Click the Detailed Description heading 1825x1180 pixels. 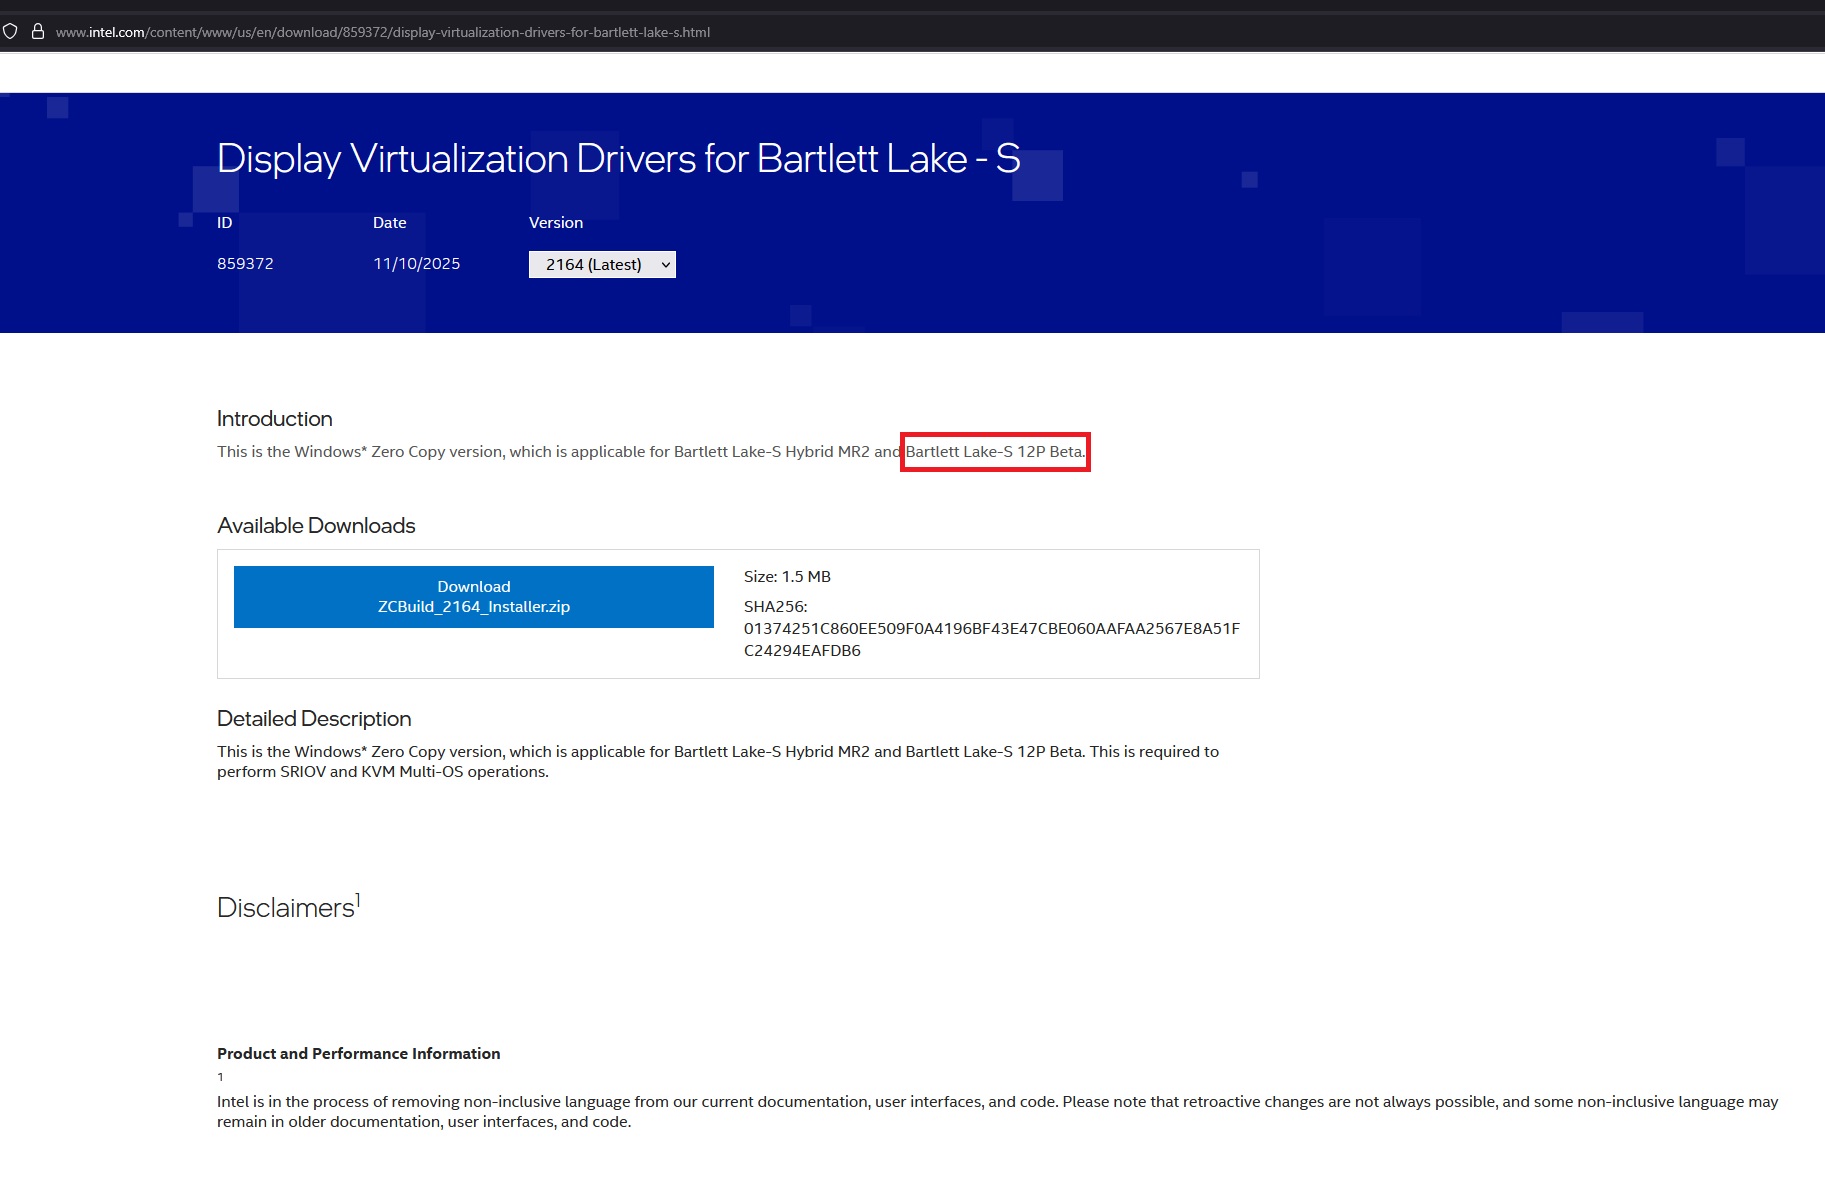tap(314, 719)
